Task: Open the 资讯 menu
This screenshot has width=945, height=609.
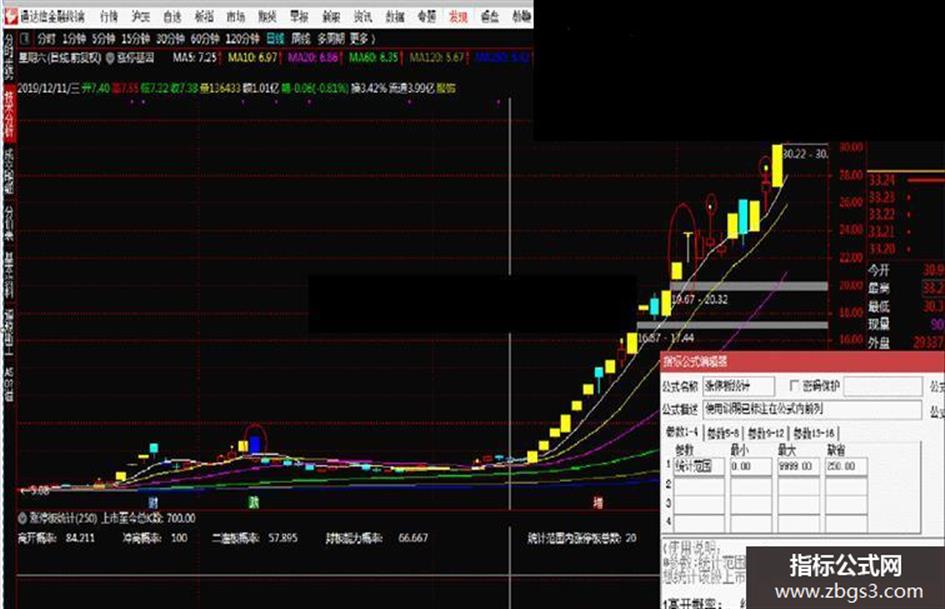Action: (x=363, y=17)
